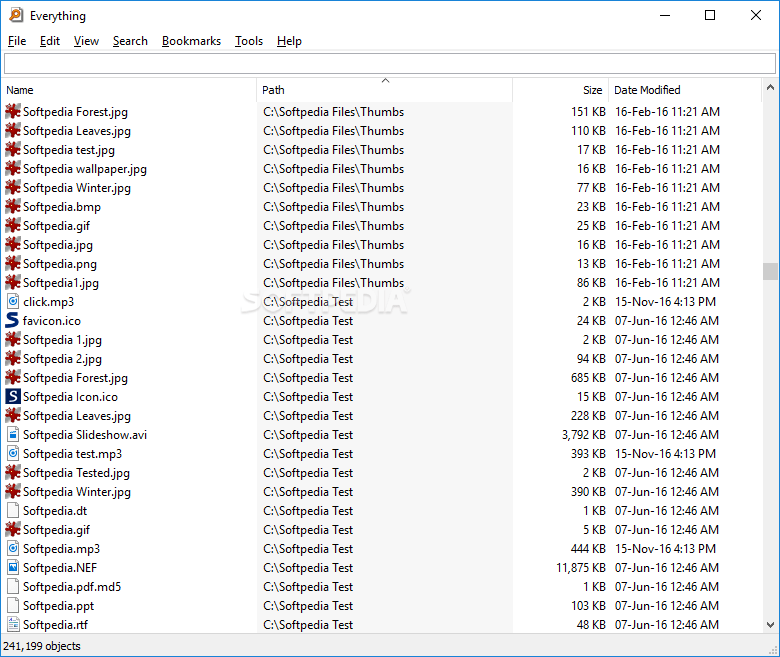Click the Softpedia.rtf document icon

(13, 625)
